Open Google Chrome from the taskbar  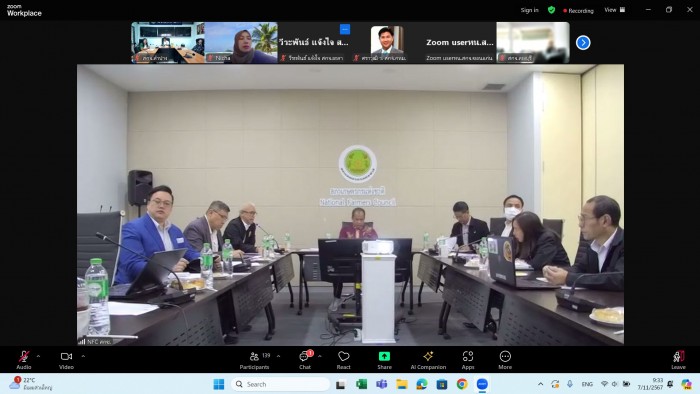[x=462, y=384]
